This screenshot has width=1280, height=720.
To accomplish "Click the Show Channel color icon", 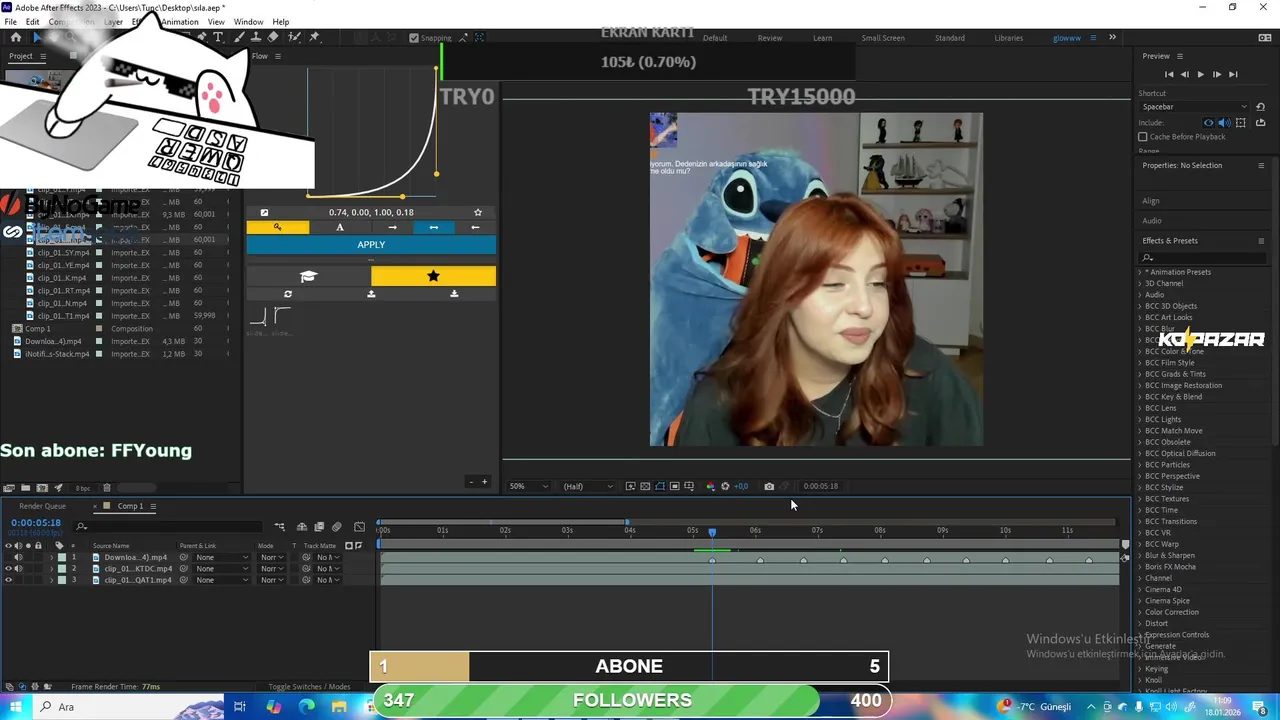I will [x=710, y=486].
